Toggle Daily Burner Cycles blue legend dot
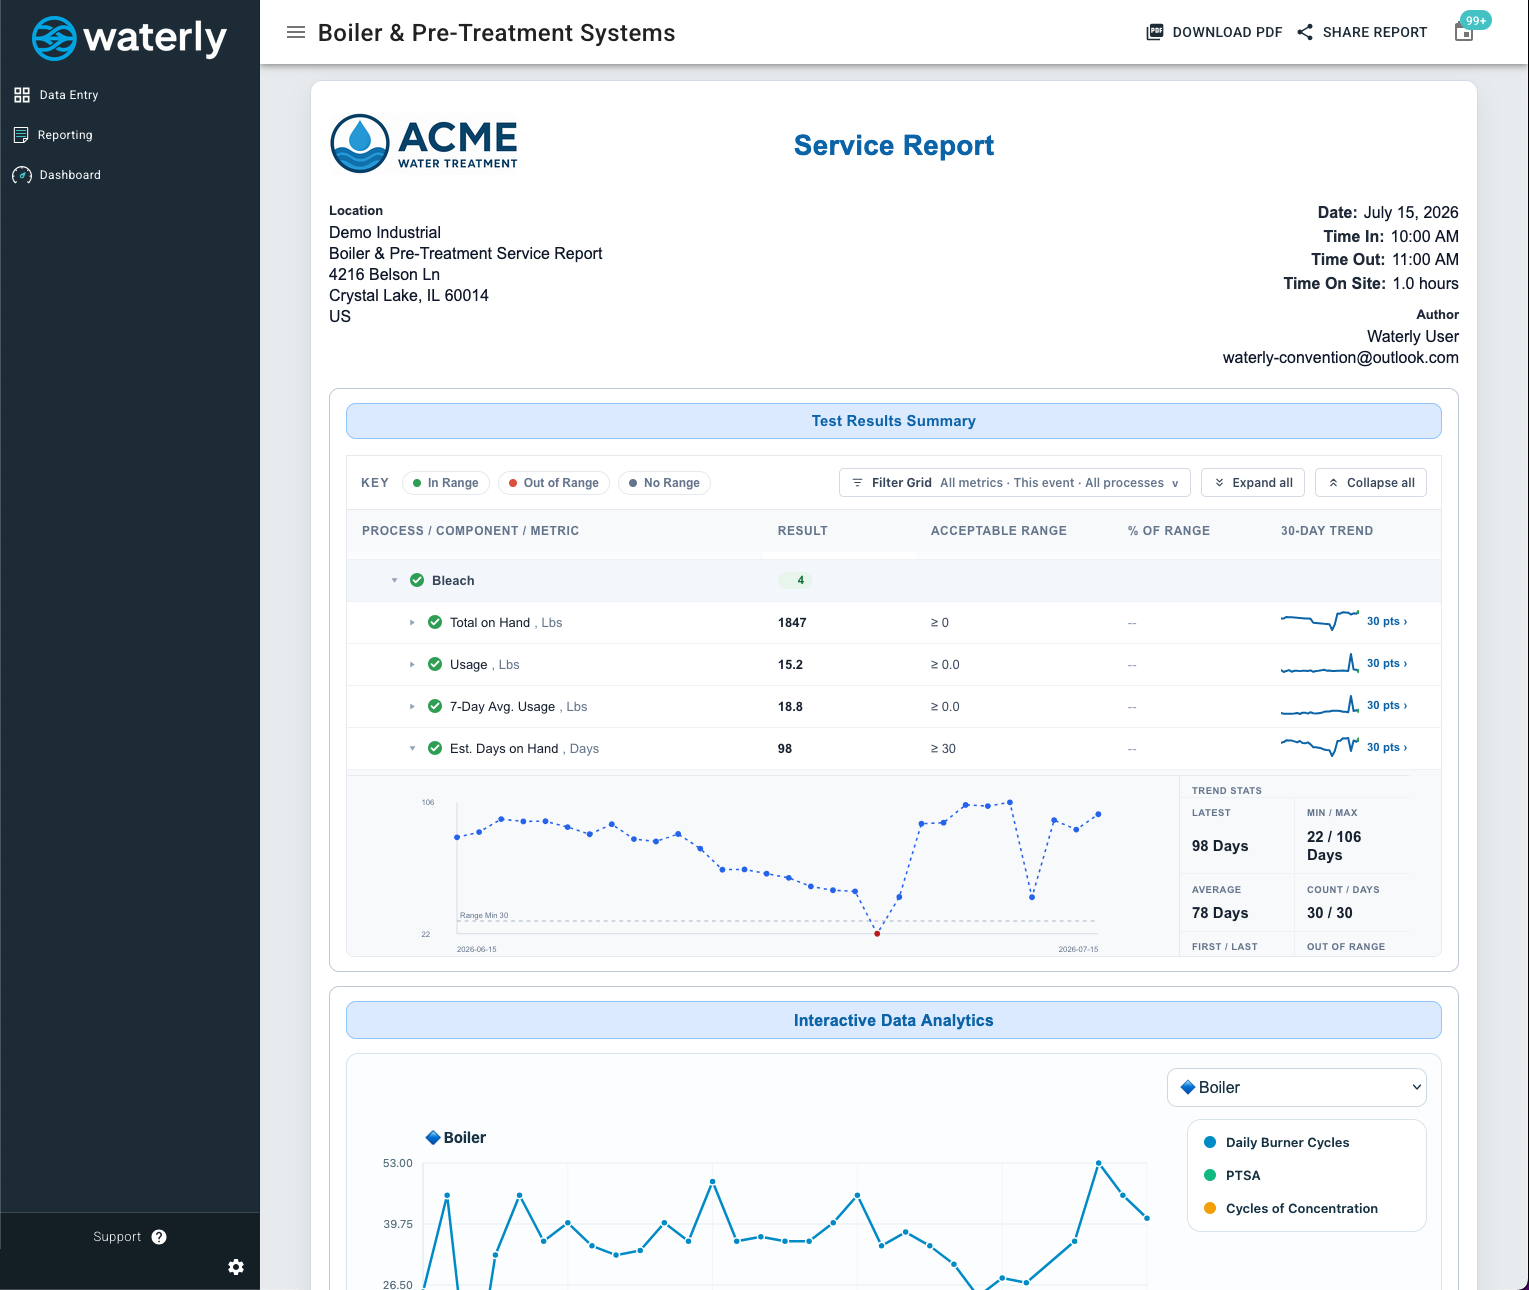The height and width of the screenshot is (1290, 1529). [x=1210, y=1142]
